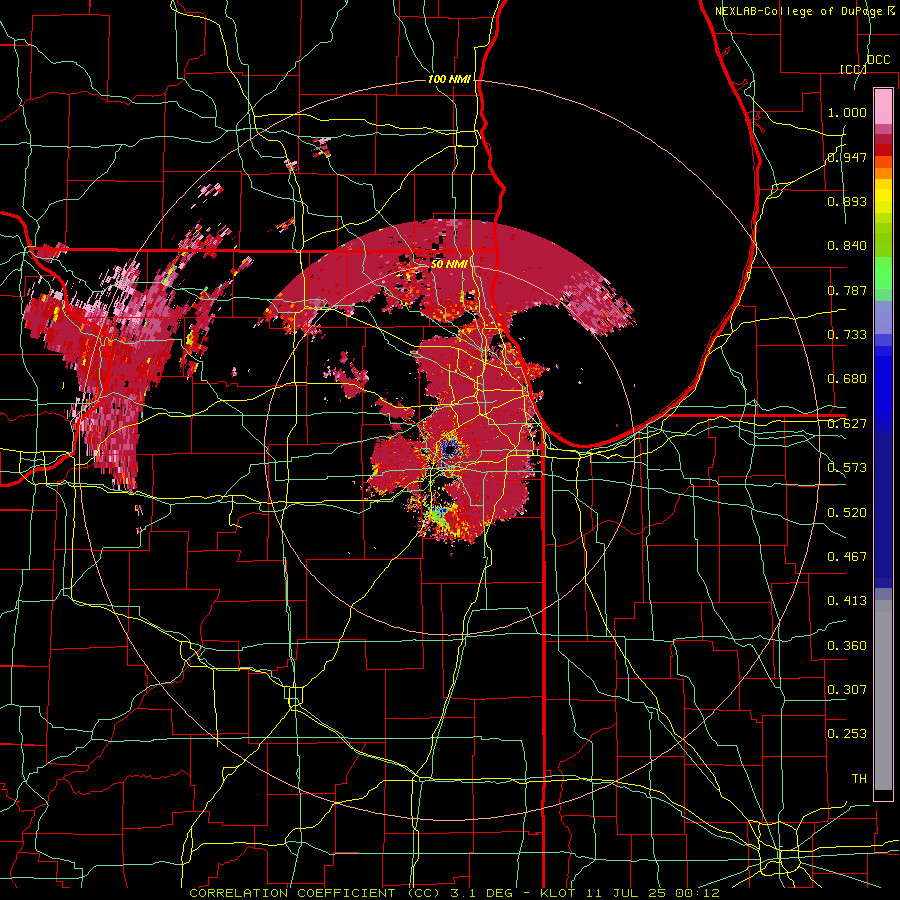
Task: Select the 0.573 scale value
Action: pyautogui.click(x=847, y=468)
